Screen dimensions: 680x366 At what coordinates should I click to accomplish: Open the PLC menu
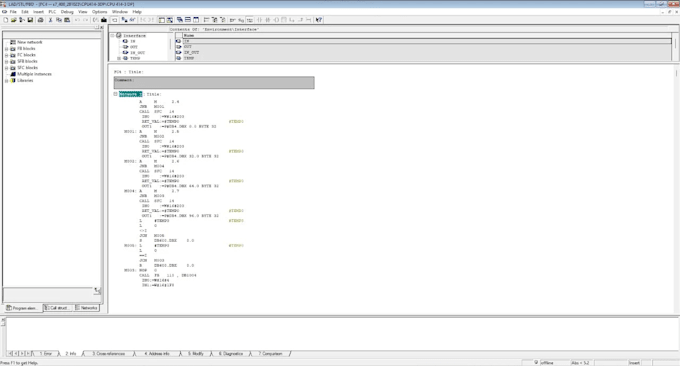[52, 12]
